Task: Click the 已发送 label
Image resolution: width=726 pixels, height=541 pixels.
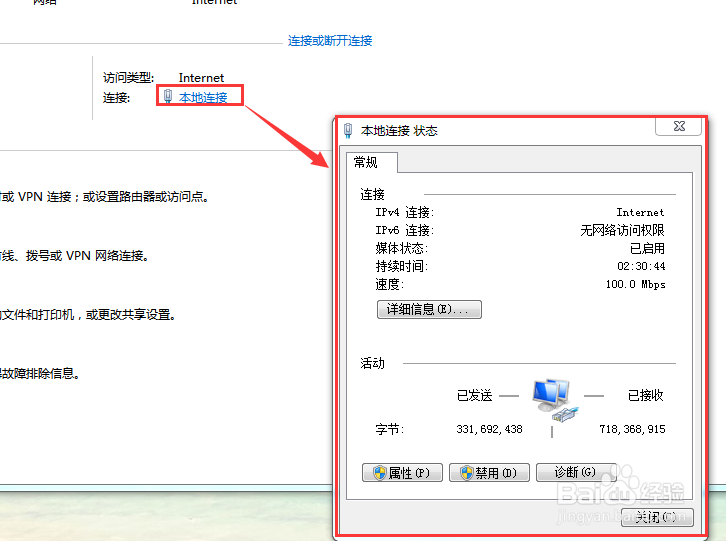Action: tap(475, 396)
